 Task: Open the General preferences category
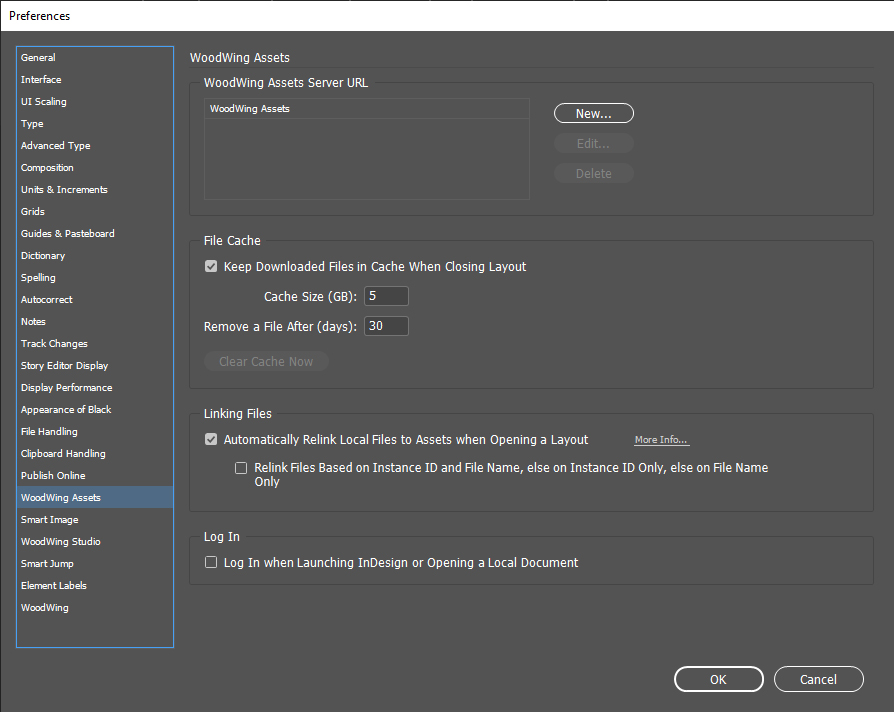[x=39, y=58]
